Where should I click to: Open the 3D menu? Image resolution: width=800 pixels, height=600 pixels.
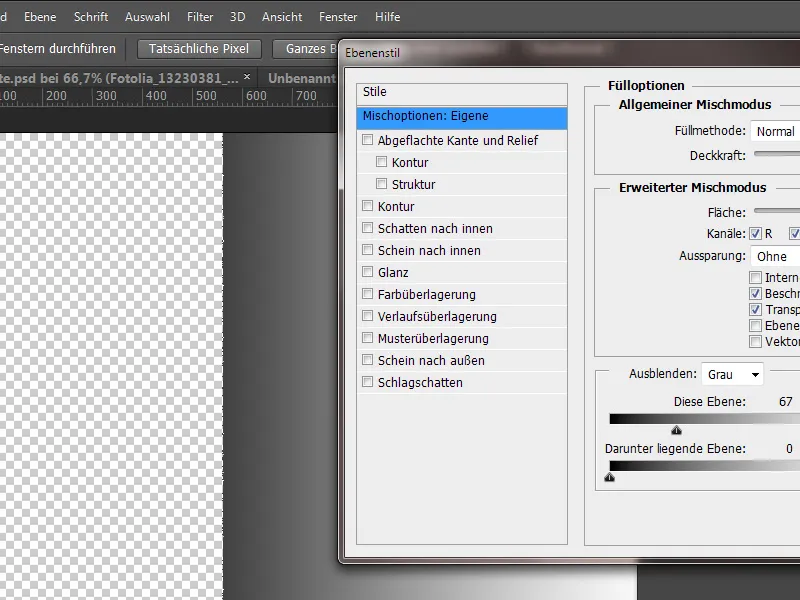[x=237, y=17]
